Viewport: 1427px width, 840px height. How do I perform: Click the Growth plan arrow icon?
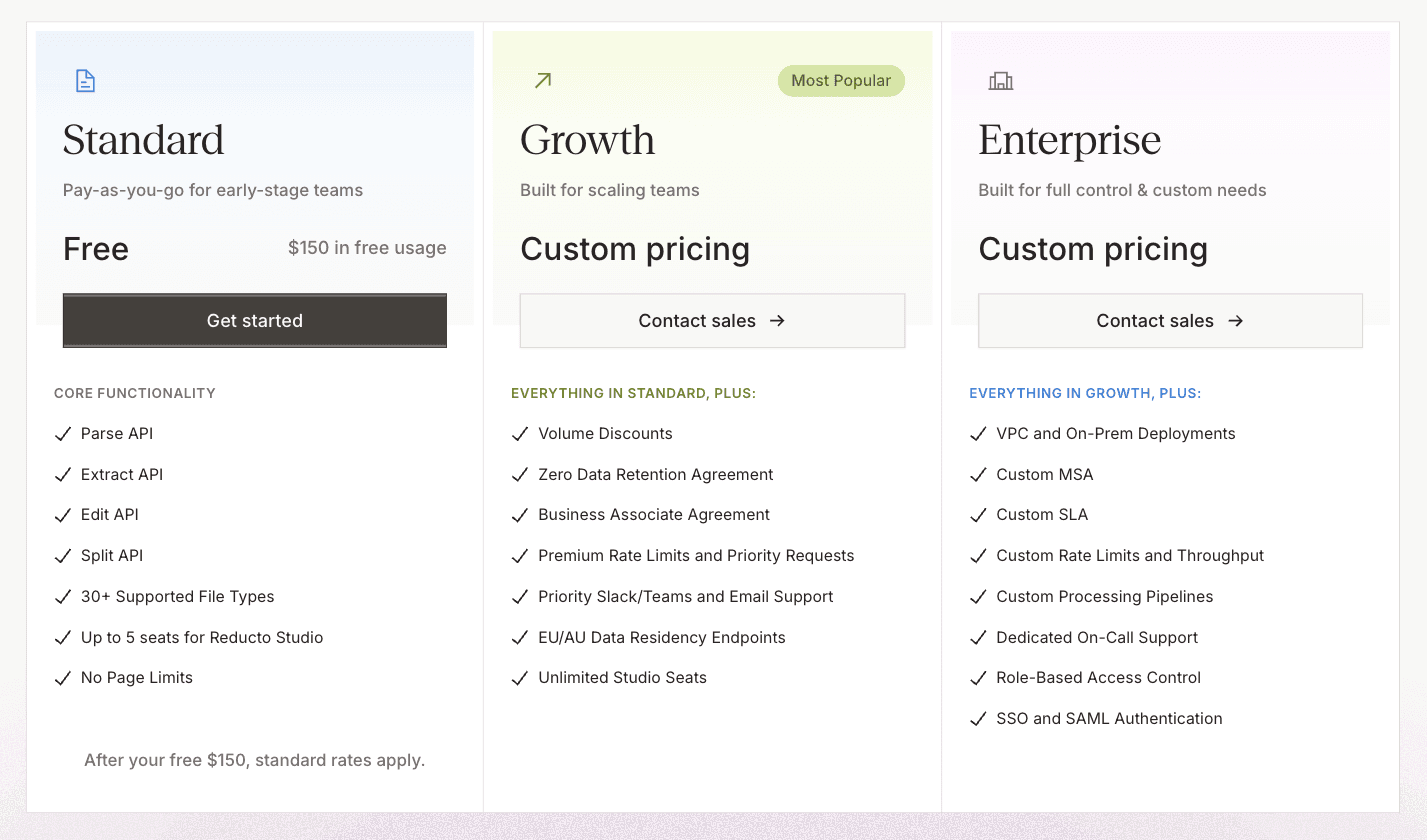[543, 81]
